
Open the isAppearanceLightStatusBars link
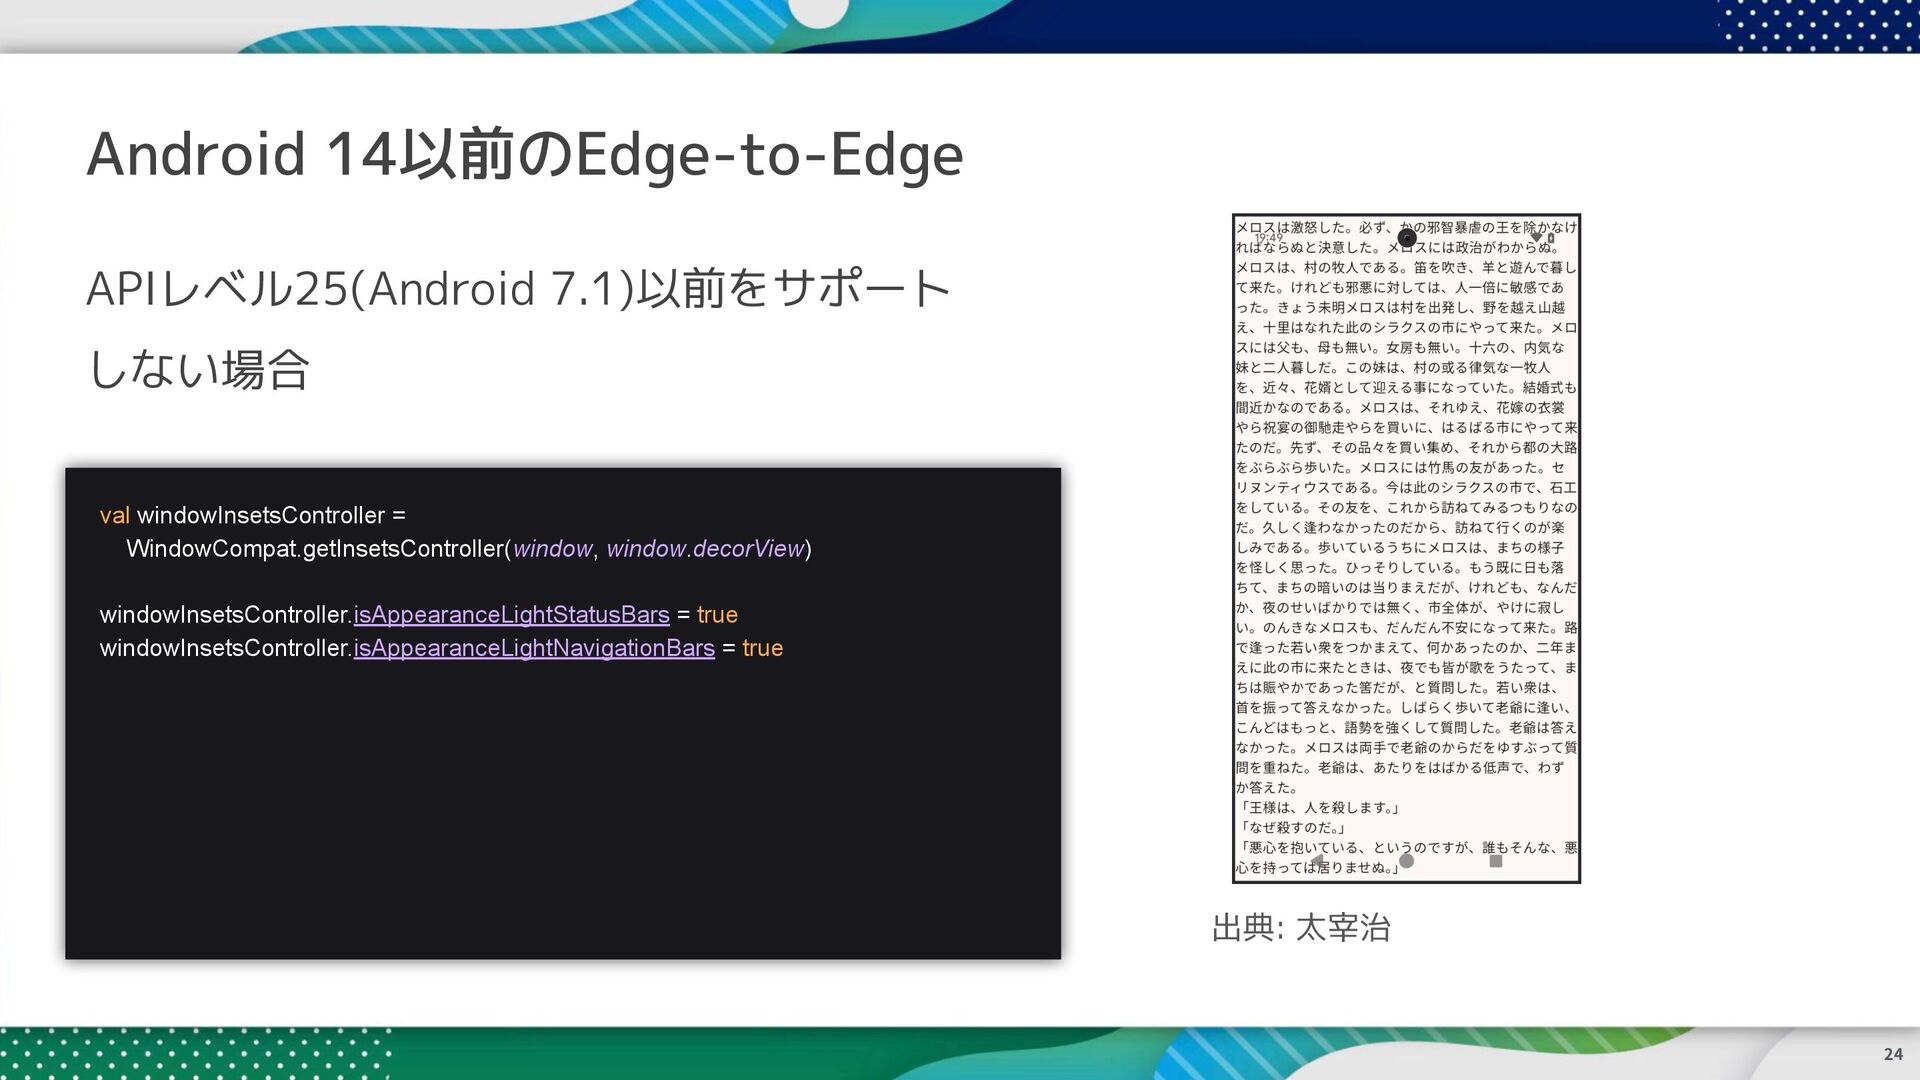pyautogui.click(x=511, y=615)
